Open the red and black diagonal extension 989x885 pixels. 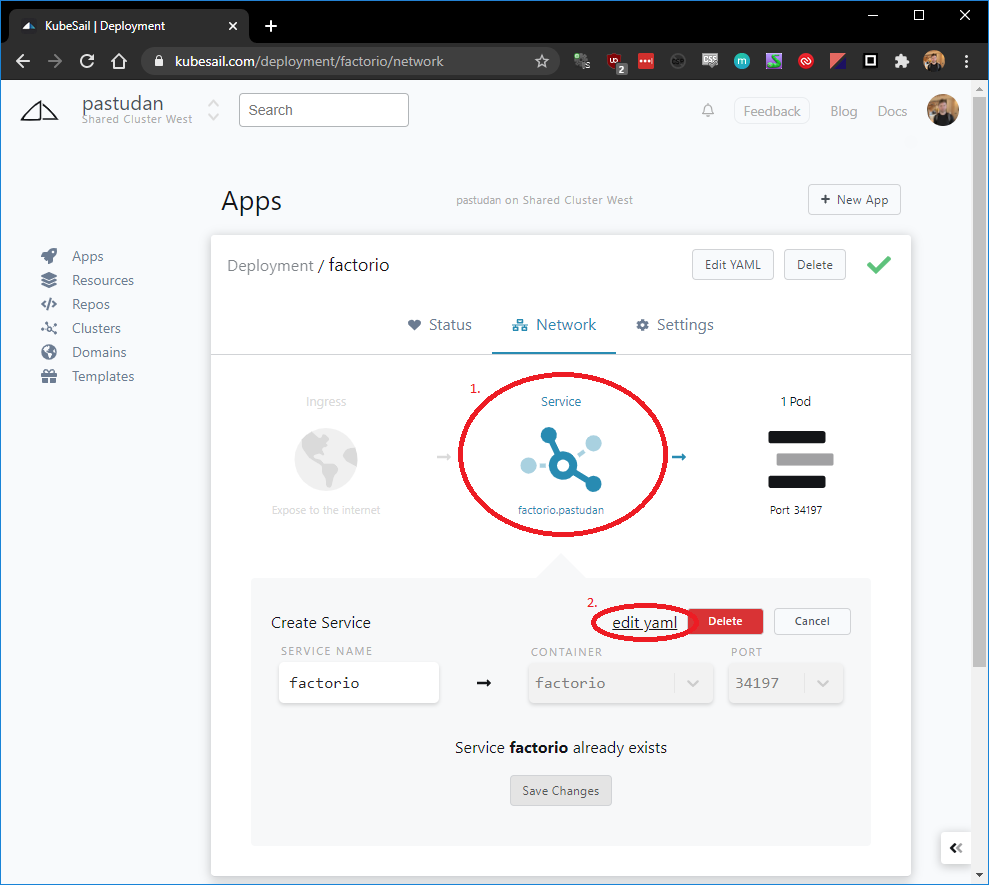[838, 61]
